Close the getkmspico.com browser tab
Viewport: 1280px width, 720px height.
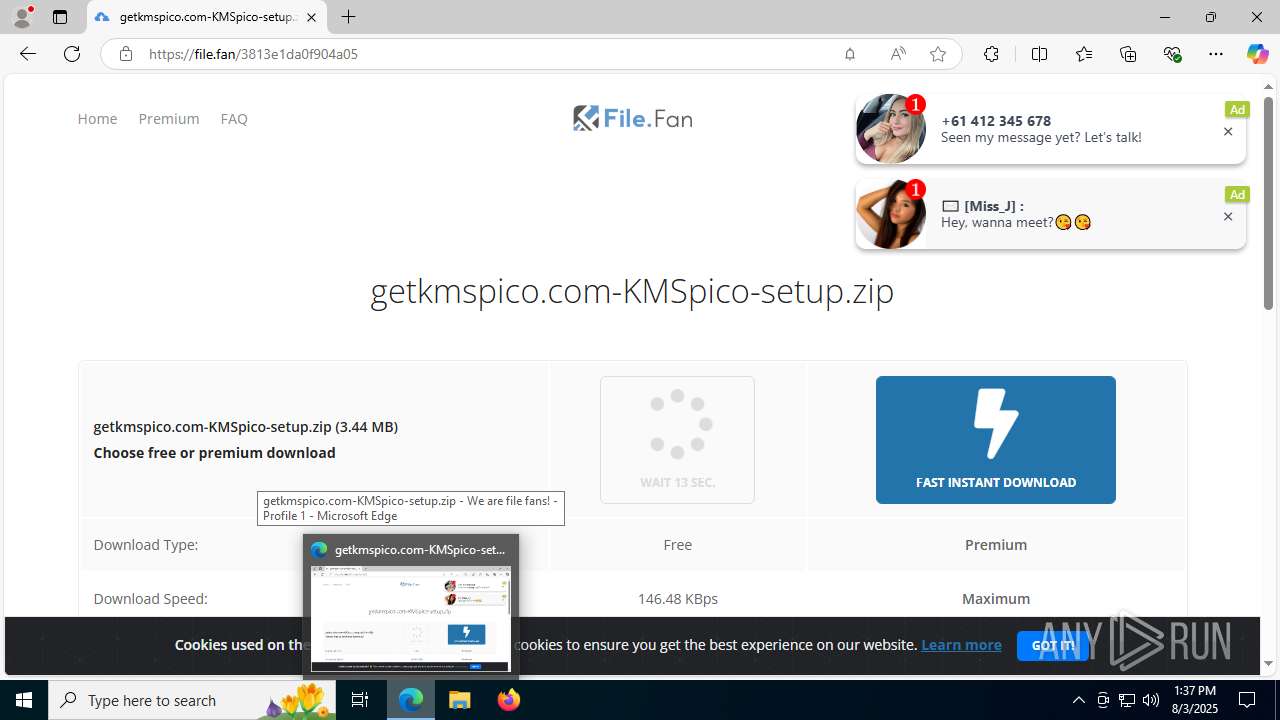tap(311, 17)
